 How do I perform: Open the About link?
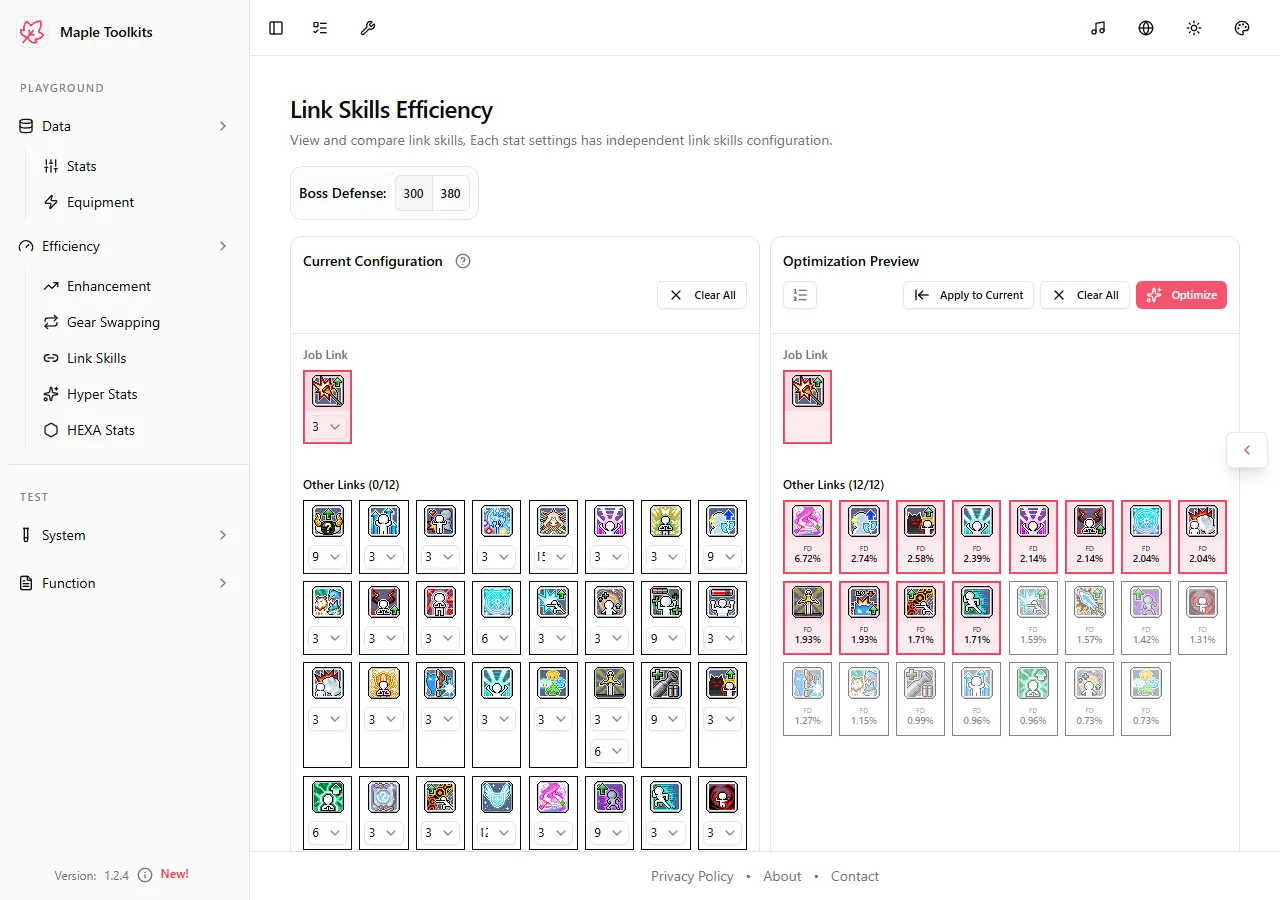782,876
